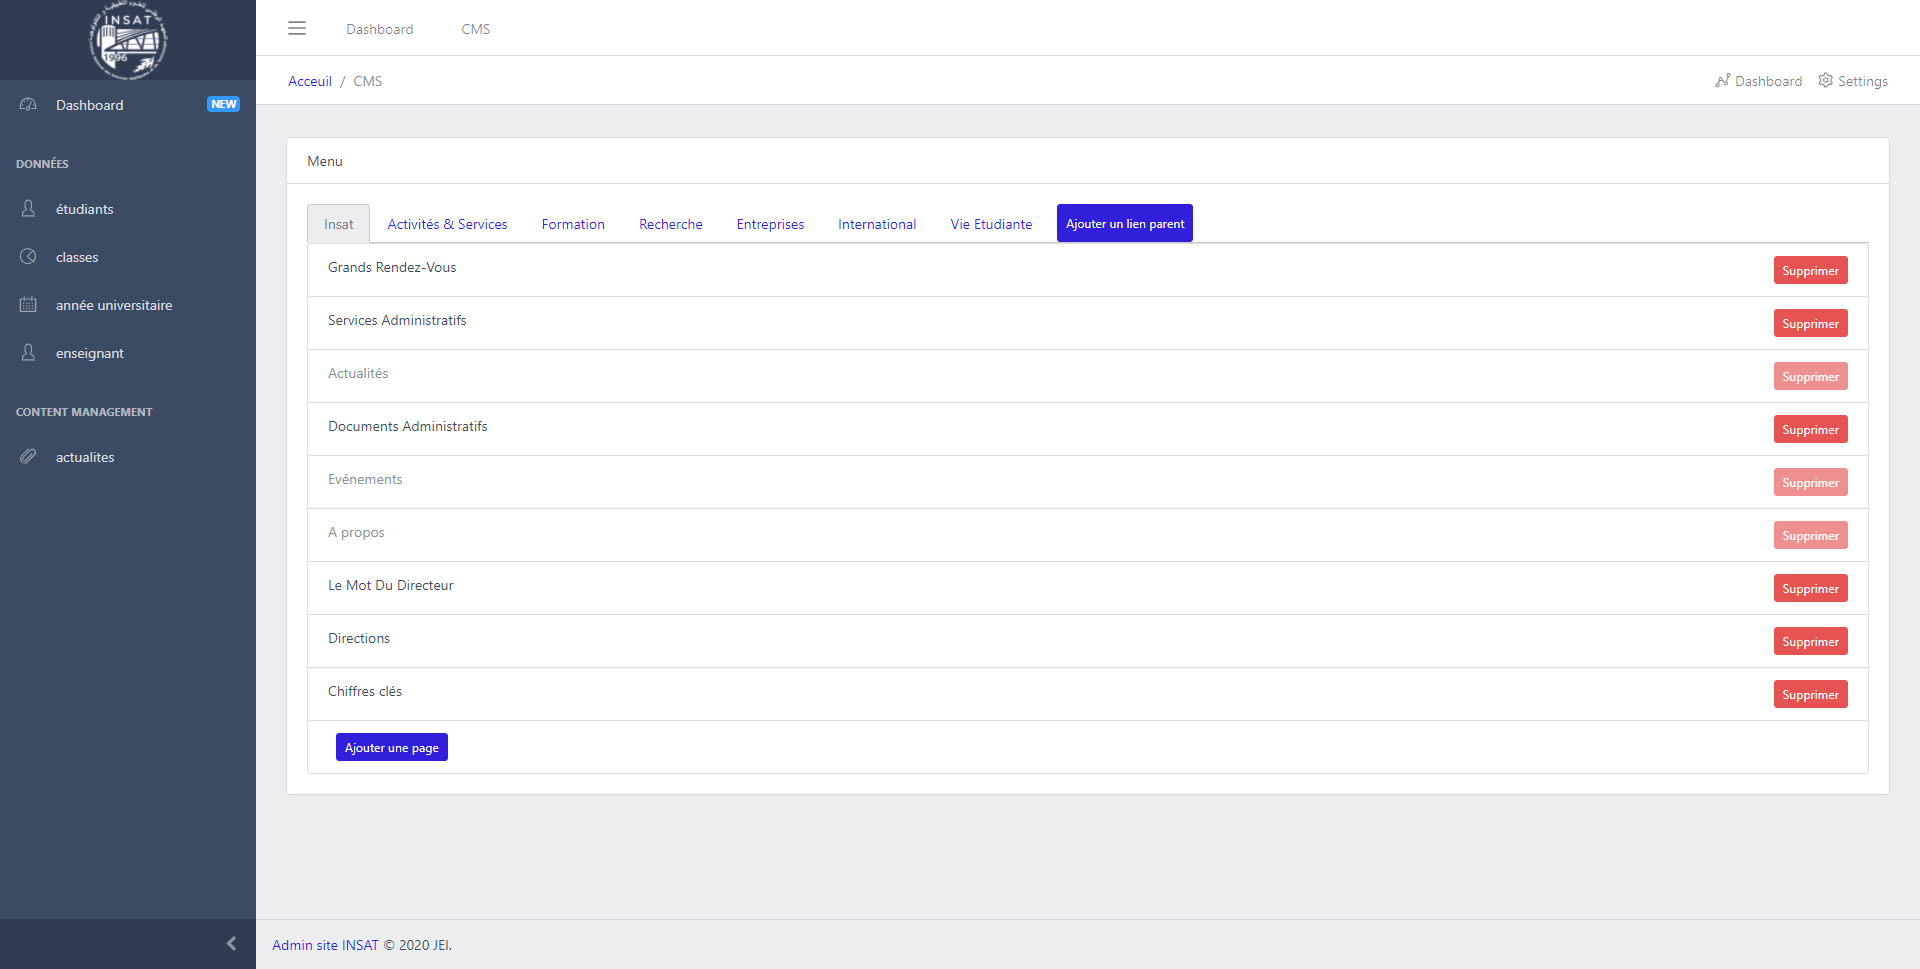Select the Activités & Services tab
The image size is (1920, 969).
[x=447, y=224]
